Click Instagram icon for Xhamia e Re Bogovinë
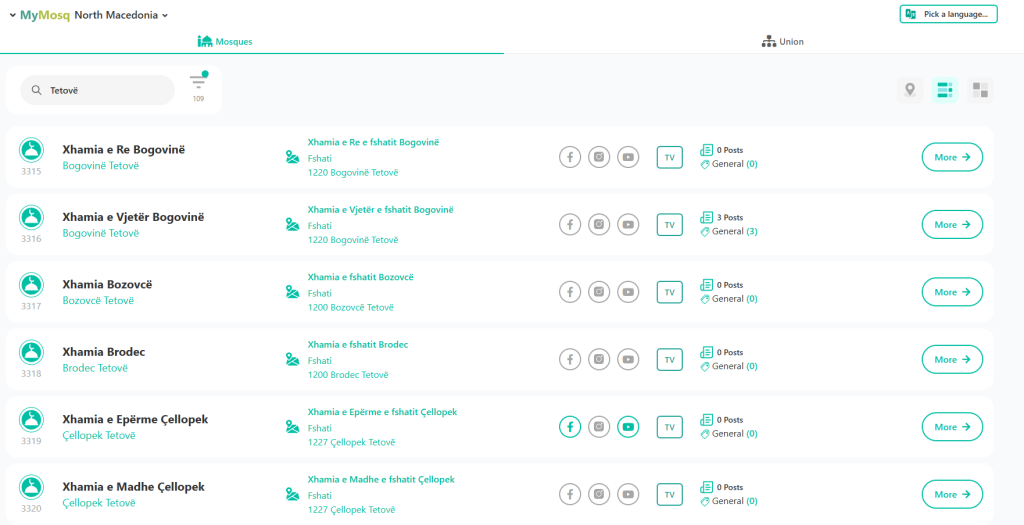The height and width of the screenshot is (525, 1024). [x=599, y=157]
